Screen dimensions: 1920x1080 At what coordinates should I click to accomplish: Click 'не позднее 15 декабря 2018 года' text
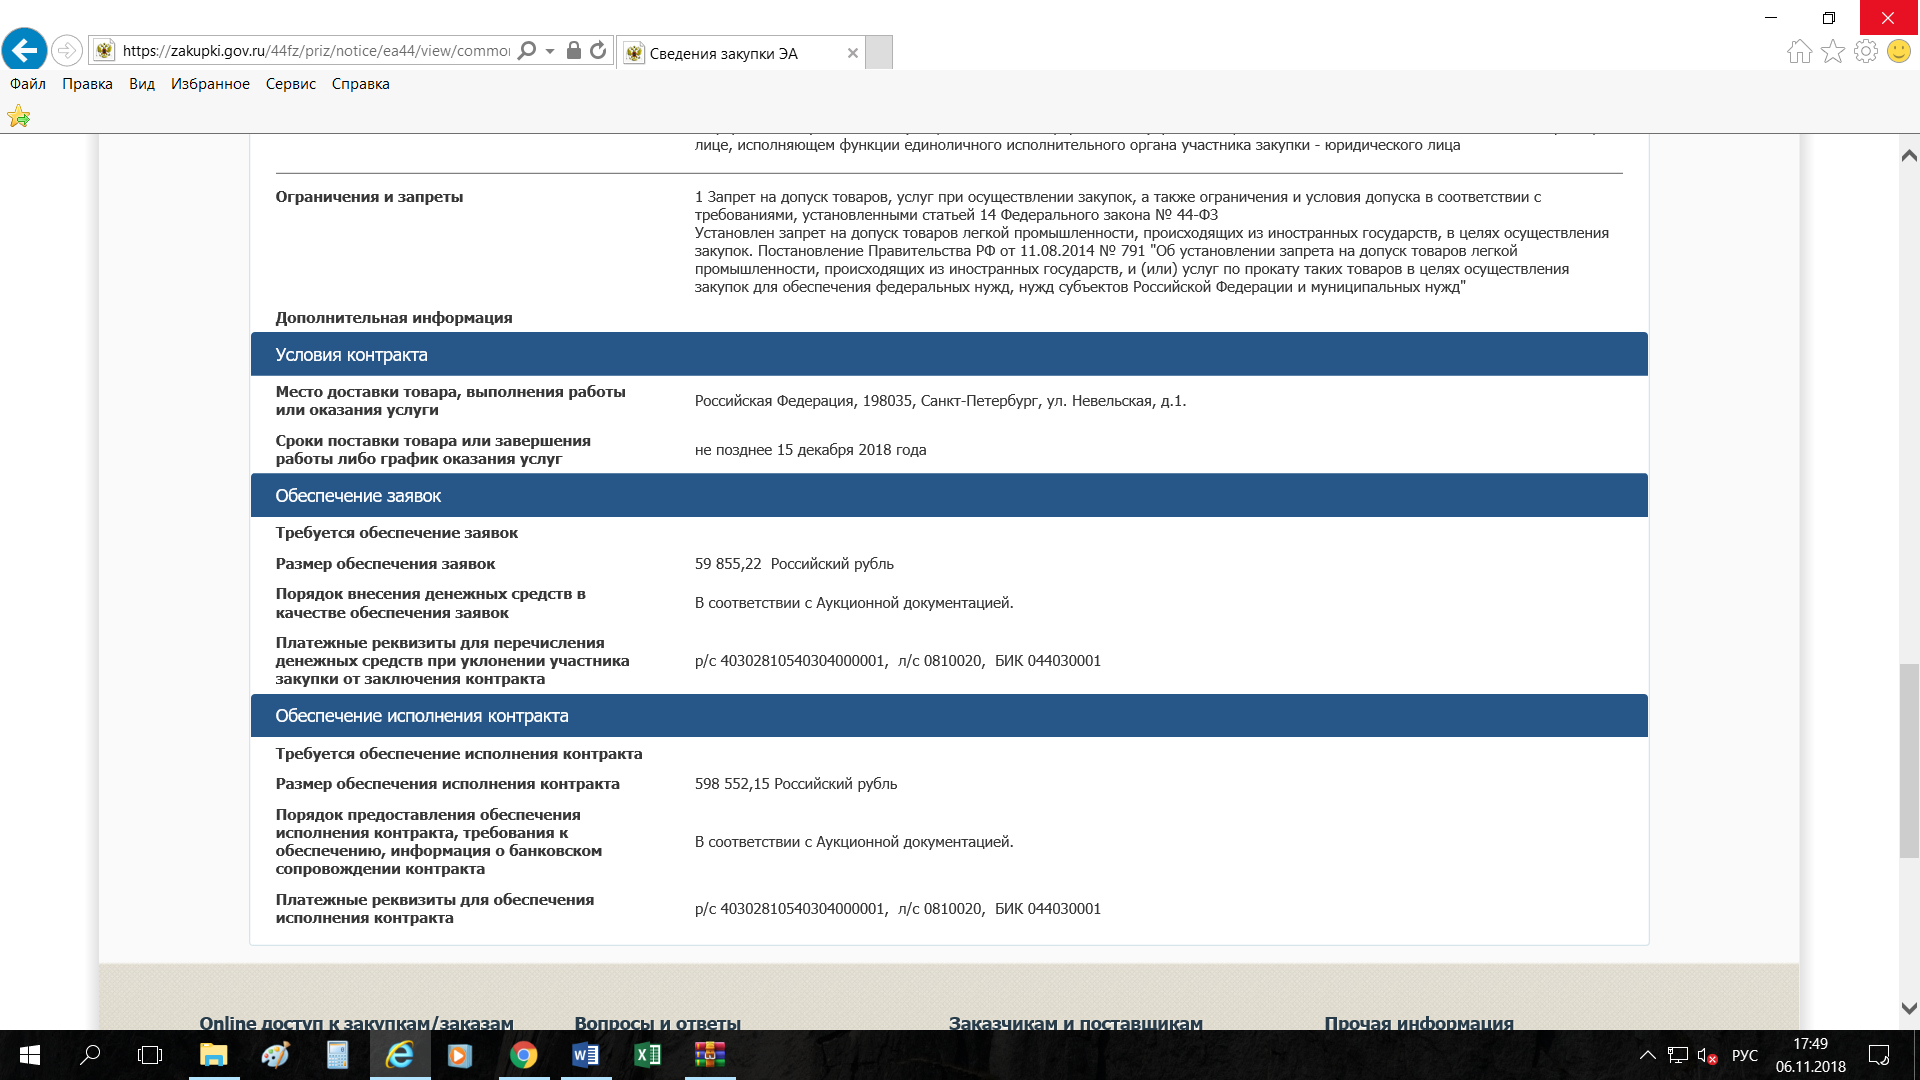810,450
